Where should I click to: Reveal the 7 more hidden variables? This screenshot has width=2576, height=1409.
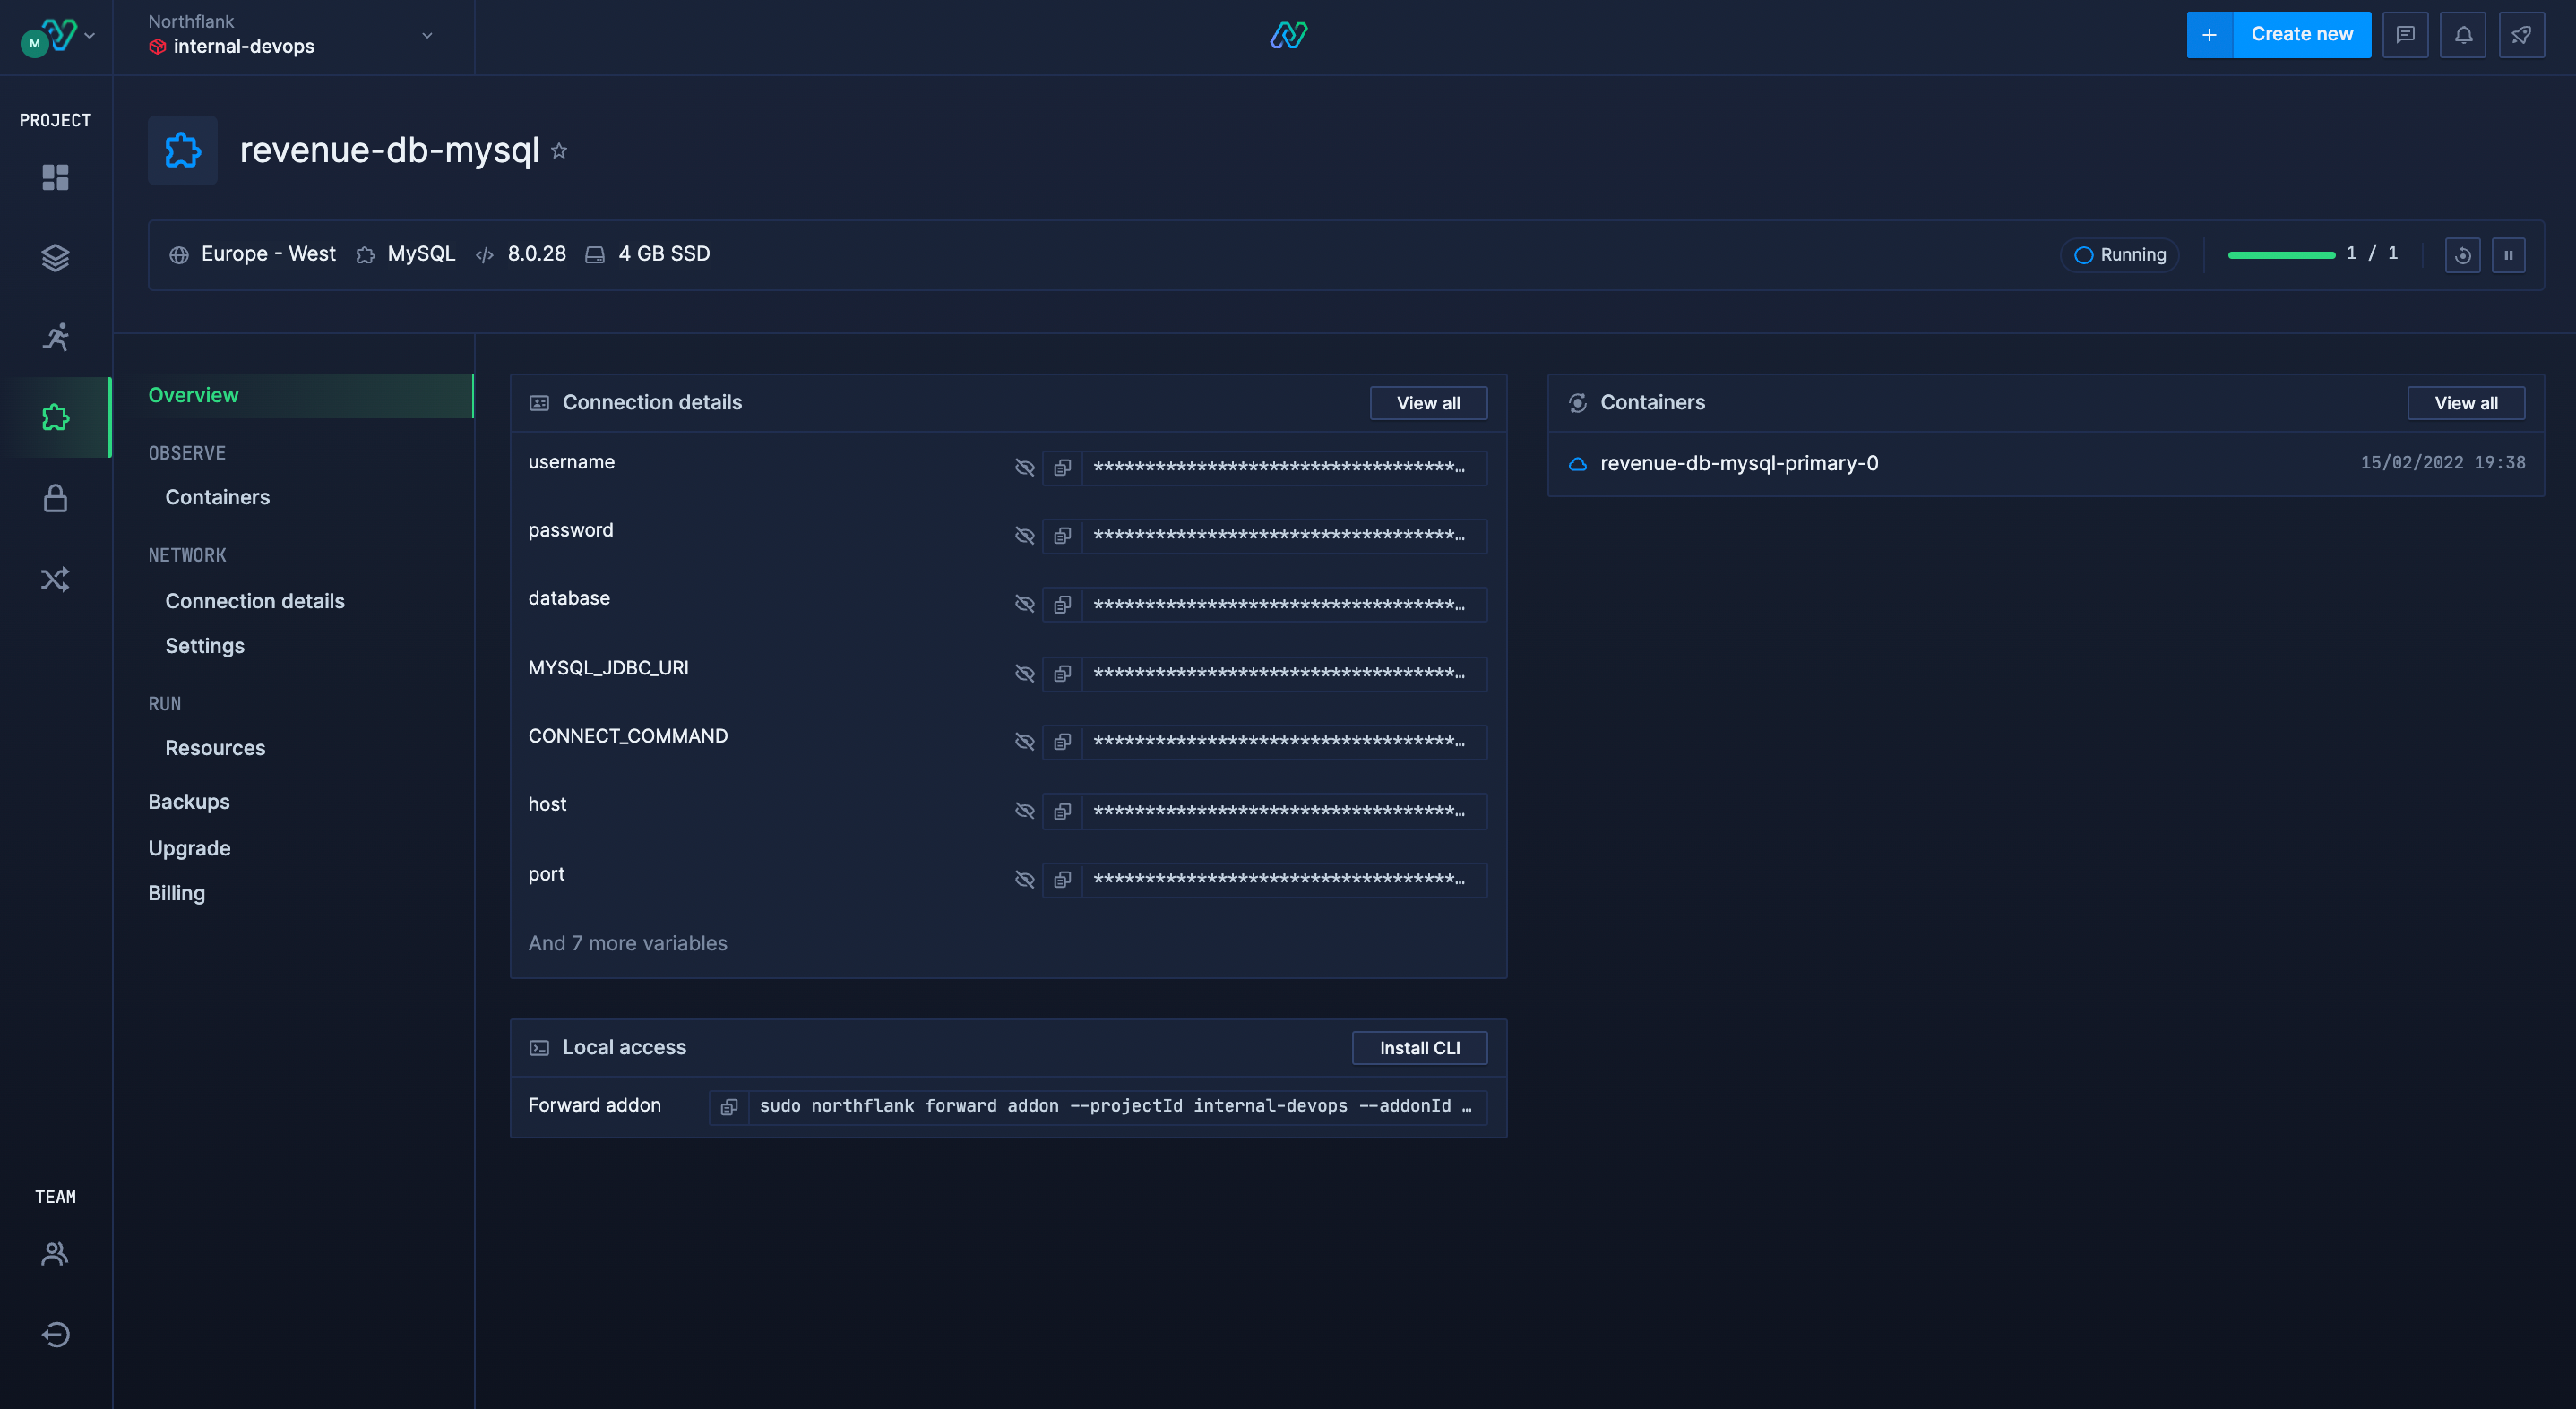(628, 943)
